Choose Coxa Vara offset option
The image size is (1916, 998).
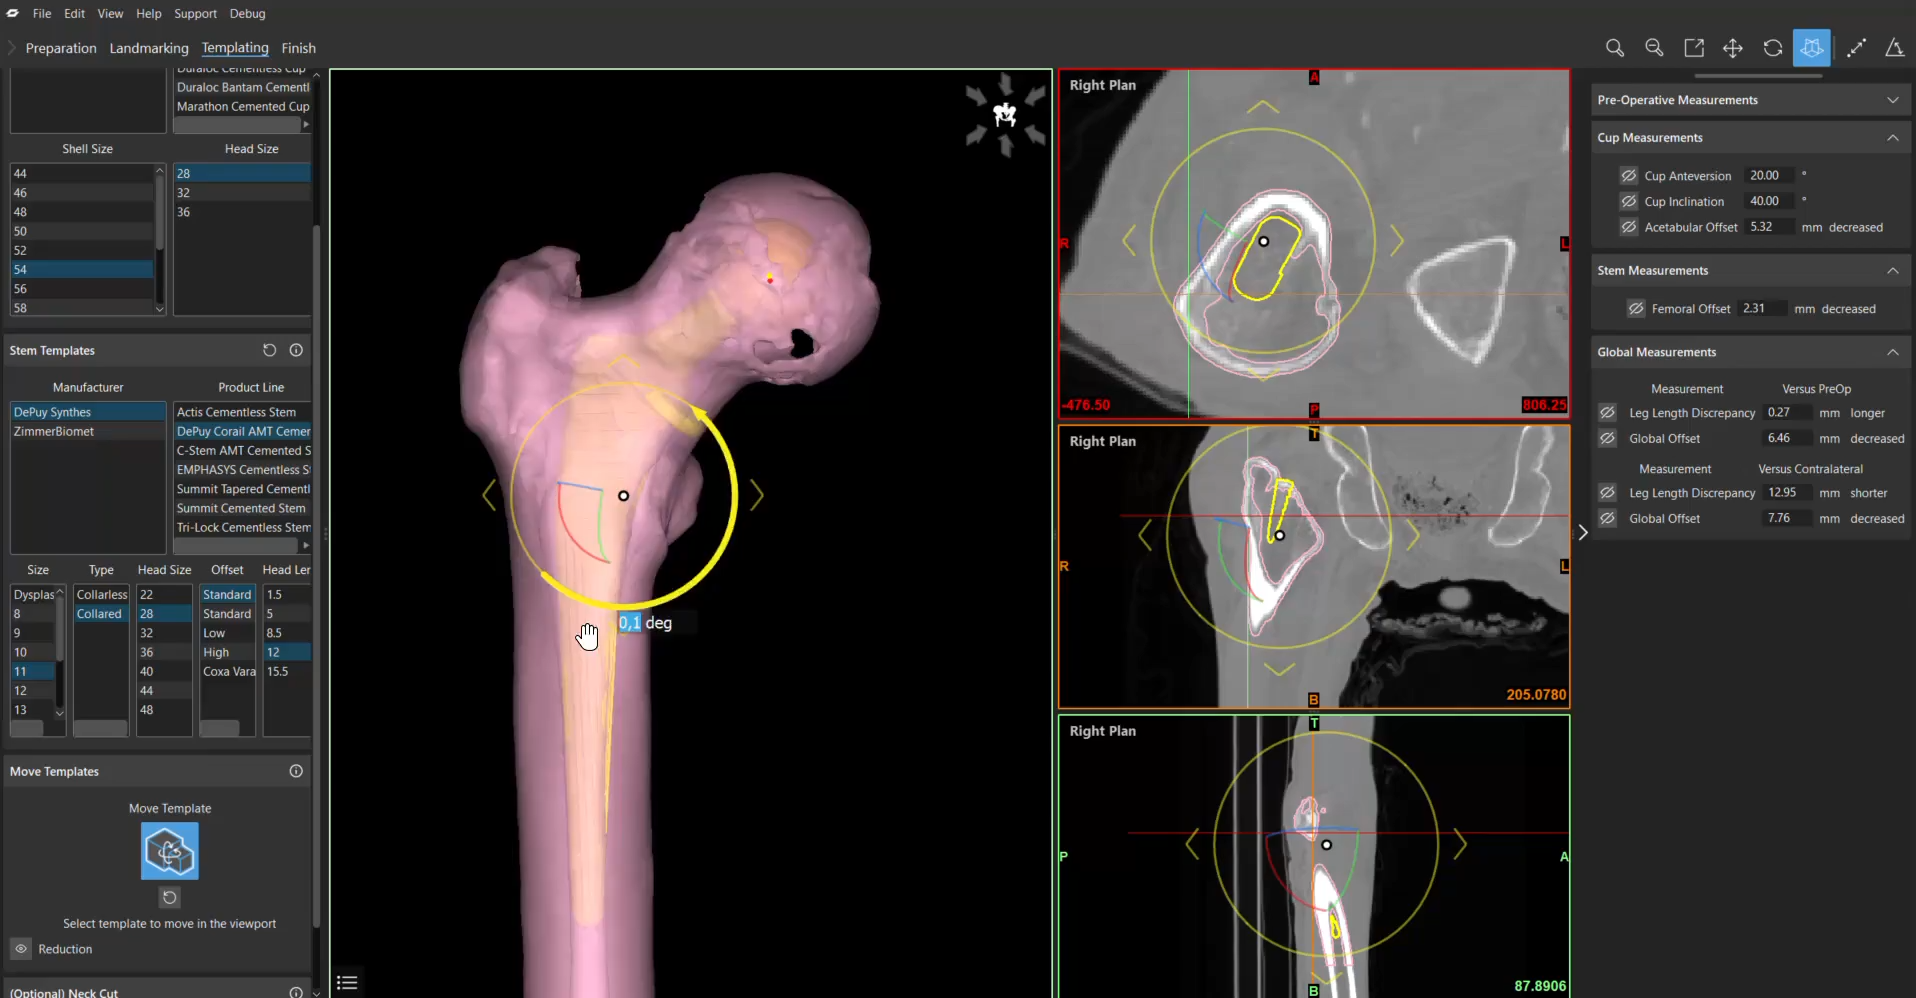tap(229, 671)
